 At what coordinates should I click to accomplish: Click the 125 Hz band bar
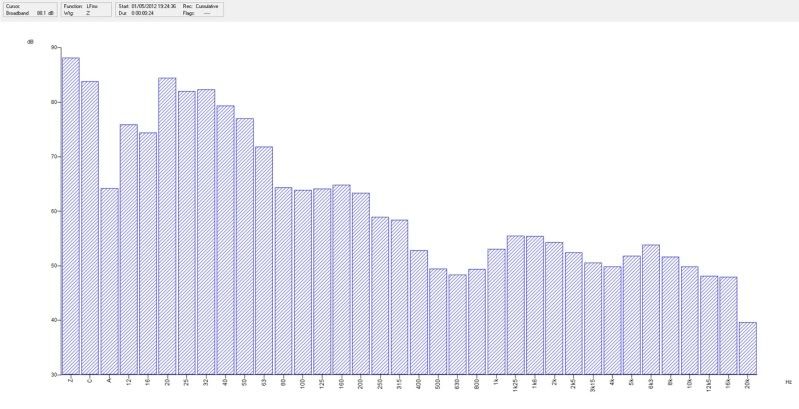point(322,281)
